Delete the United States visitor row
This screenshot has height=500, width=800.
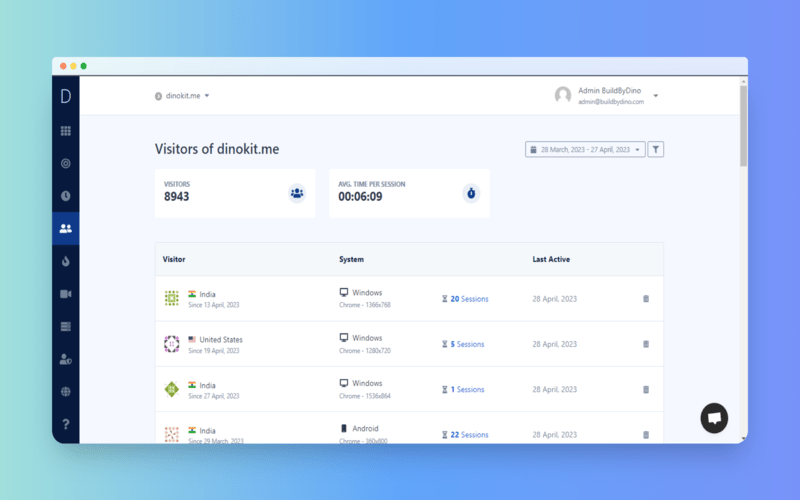(x=646, y=344)
